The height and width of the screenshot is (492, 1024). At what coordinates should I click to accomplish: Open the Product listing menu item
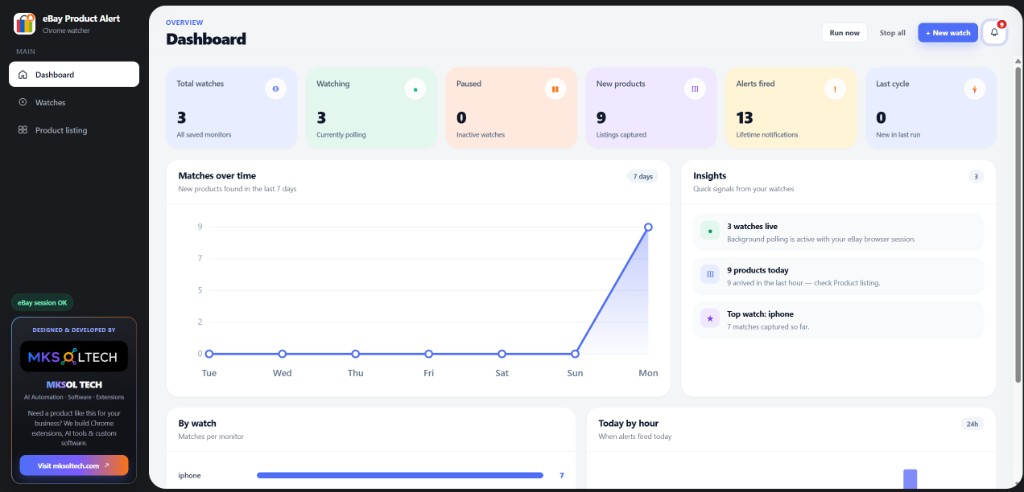click(x=74, y=130)
